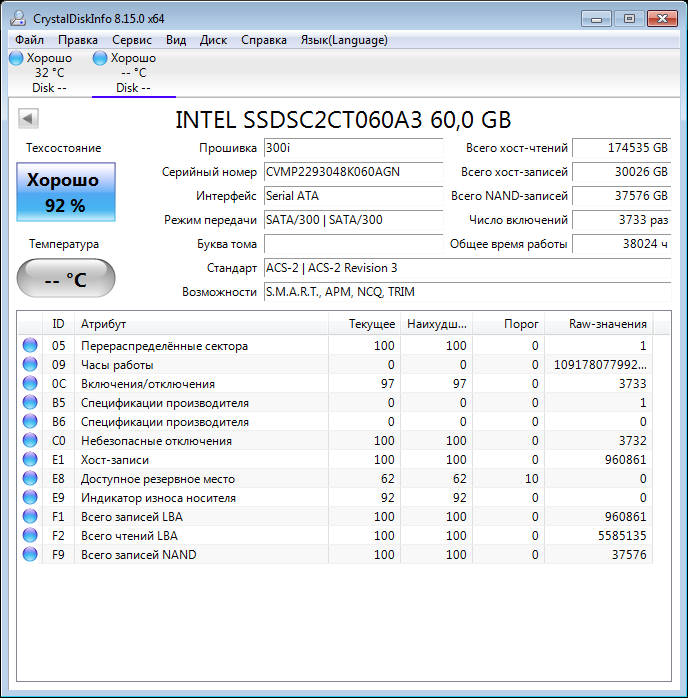Select row Хост-записи

pos(336,459)
